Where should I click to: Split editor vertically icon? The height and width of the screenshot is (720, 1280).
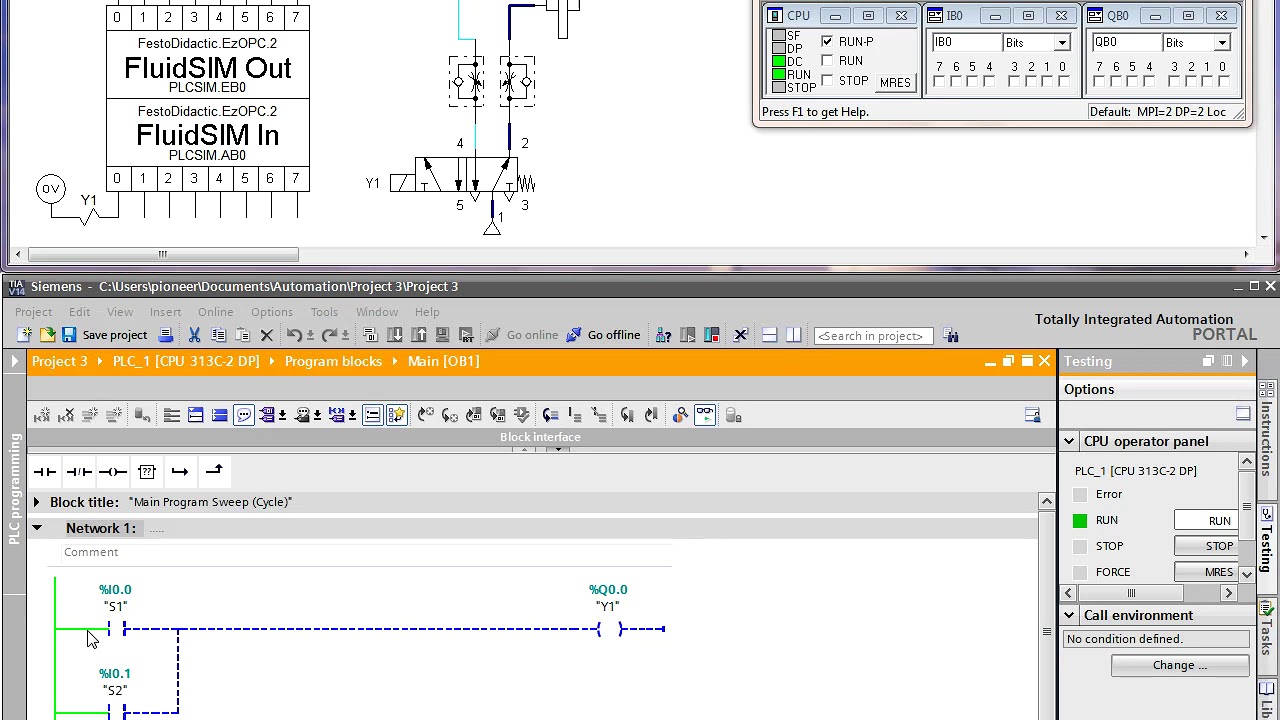tap(793, 335)
